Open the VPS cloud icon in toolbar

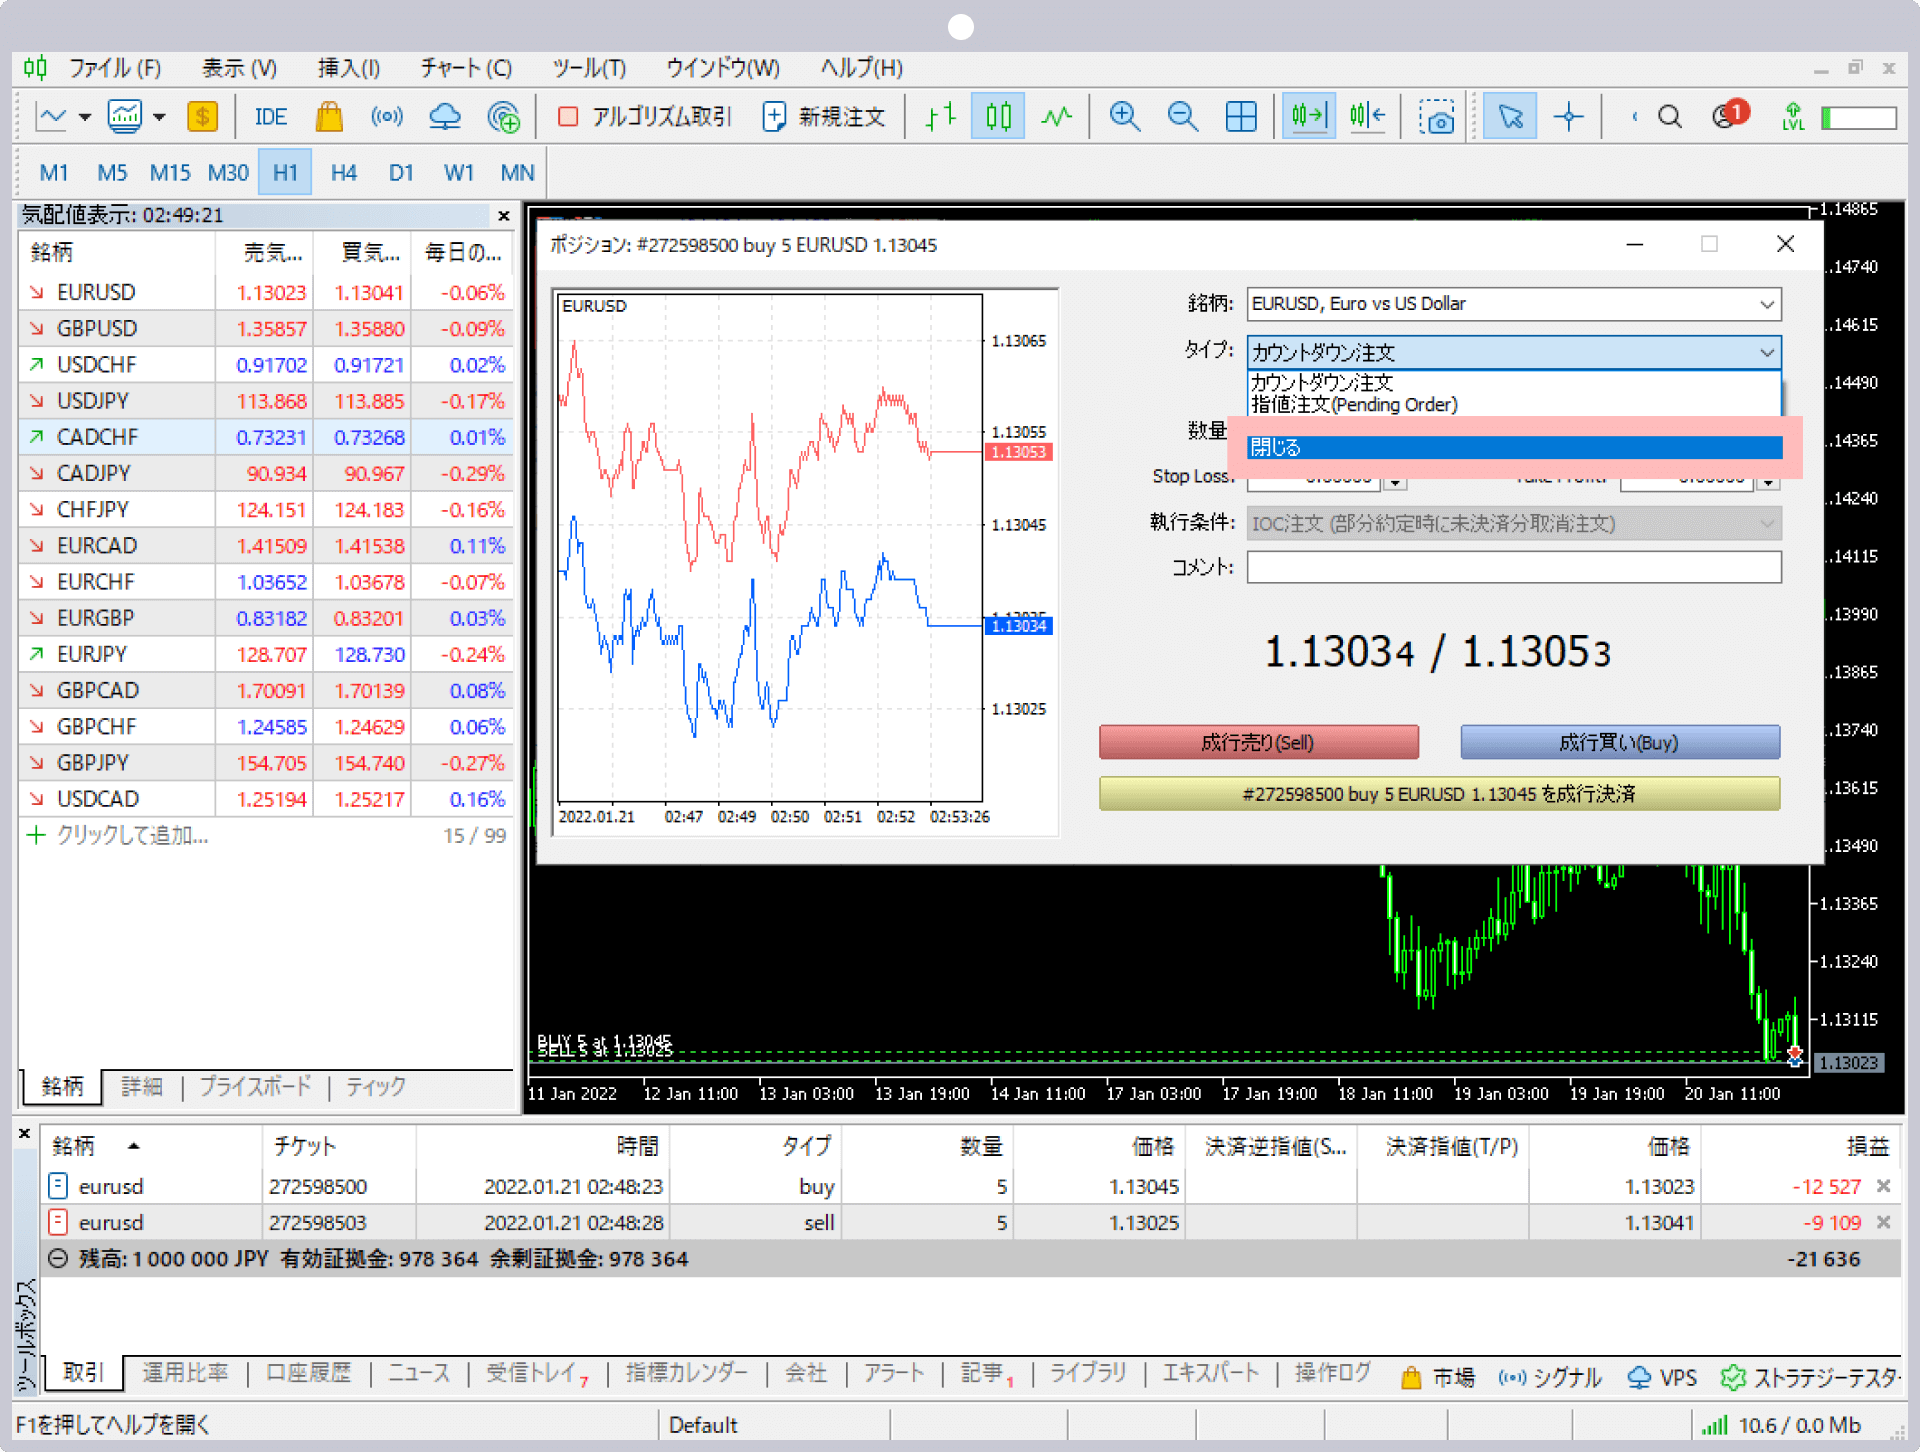pyautogui.click(x=445, y=117)
